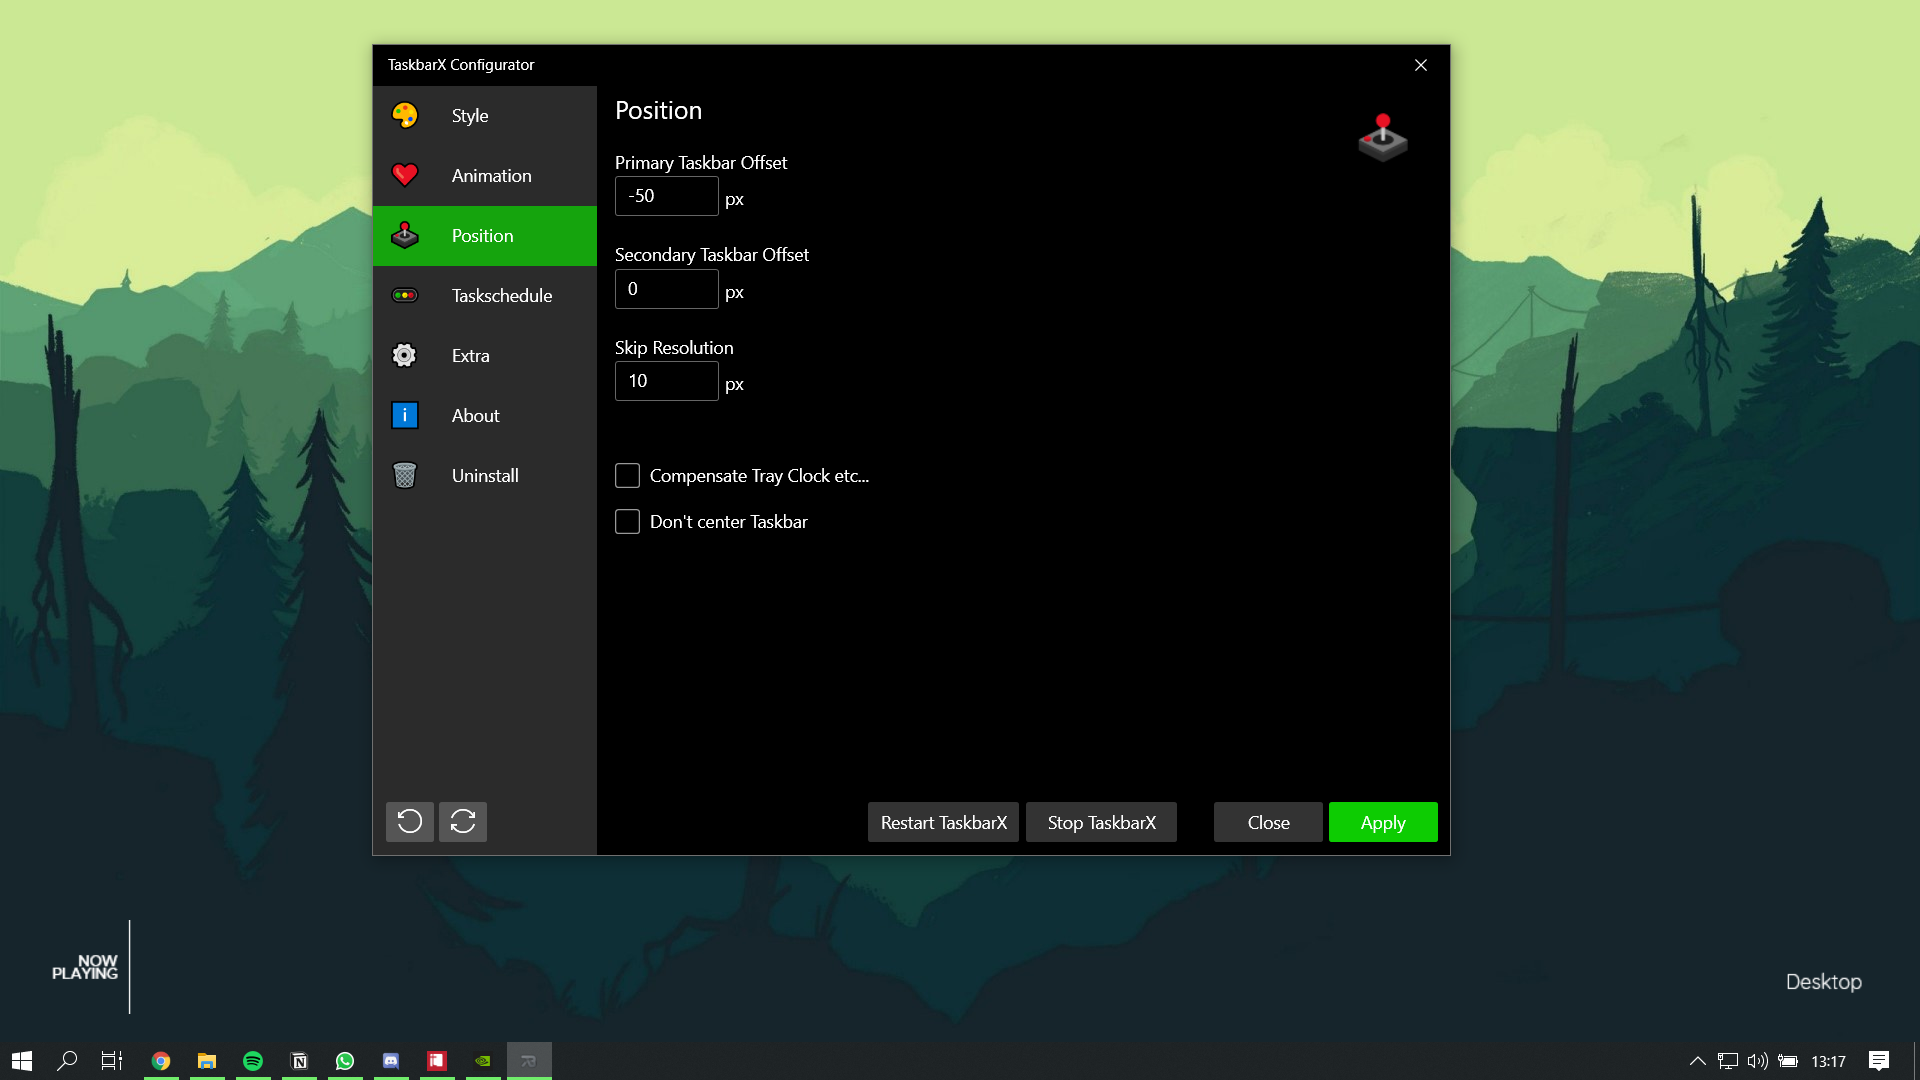Viewport: 1920px width, 1080px height.
Task: Open Spotify from the taskbar
Action: pyautogui.click(x=252, y=1060)
